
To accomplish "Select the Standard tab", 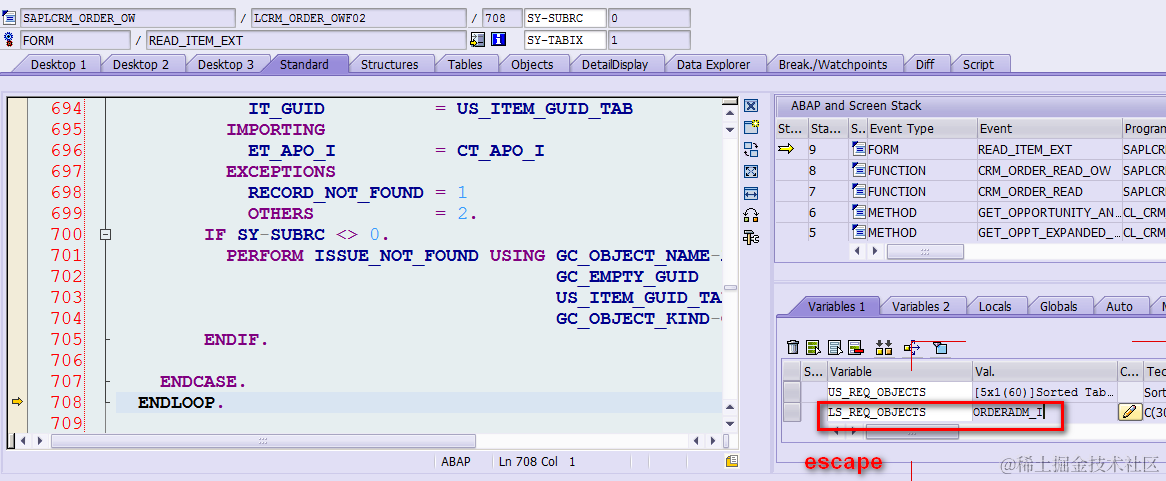I will [304, 65].
